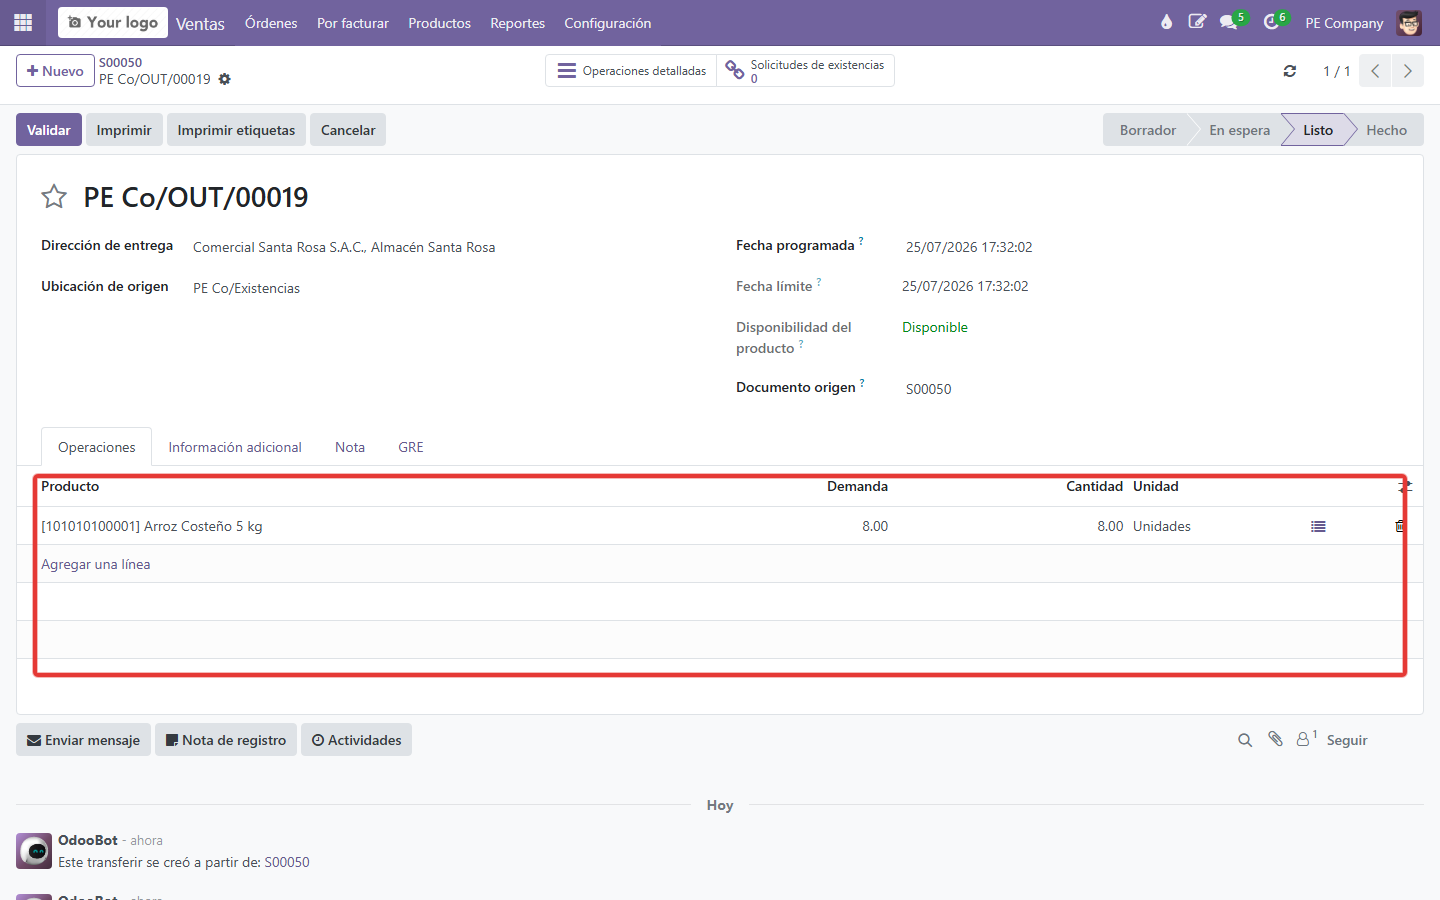
Task: Show followers list icon
Action: point(1306,739)
